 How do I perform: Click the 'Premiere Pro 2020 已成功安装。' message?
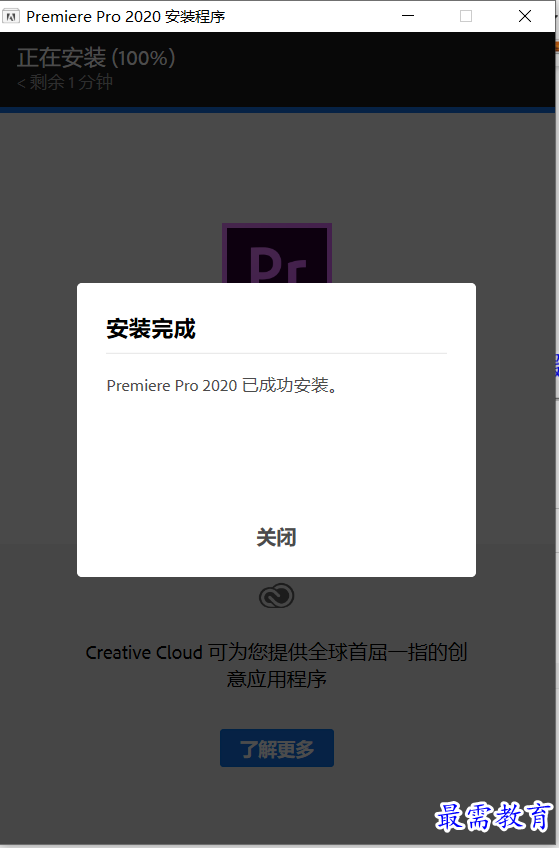222,386
